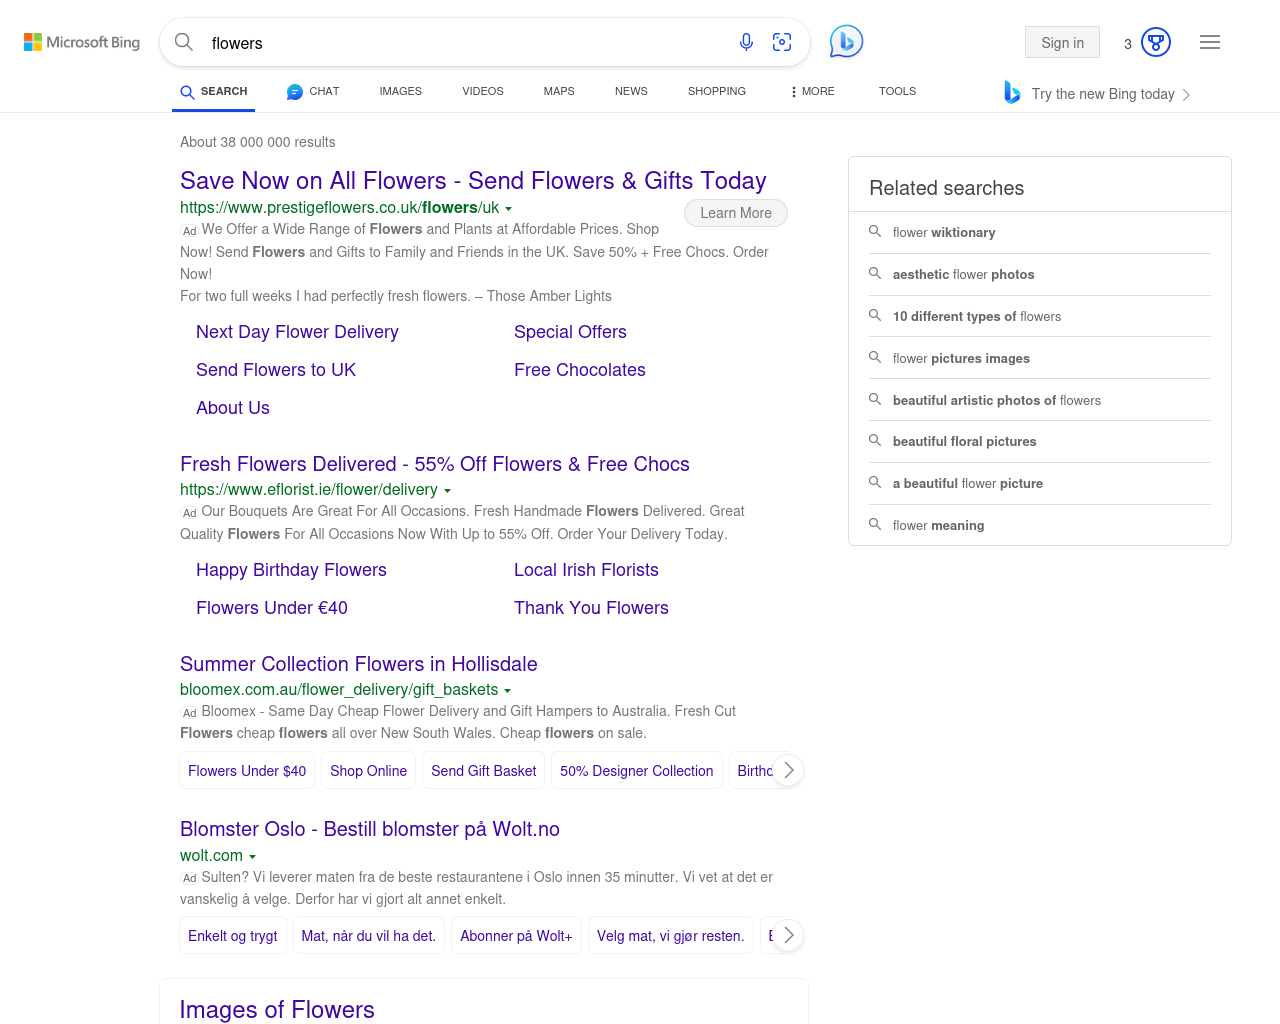Click the Bing logo next to Try the new Bing
Viewport: 1280px width, 1024px height.
1012,92
